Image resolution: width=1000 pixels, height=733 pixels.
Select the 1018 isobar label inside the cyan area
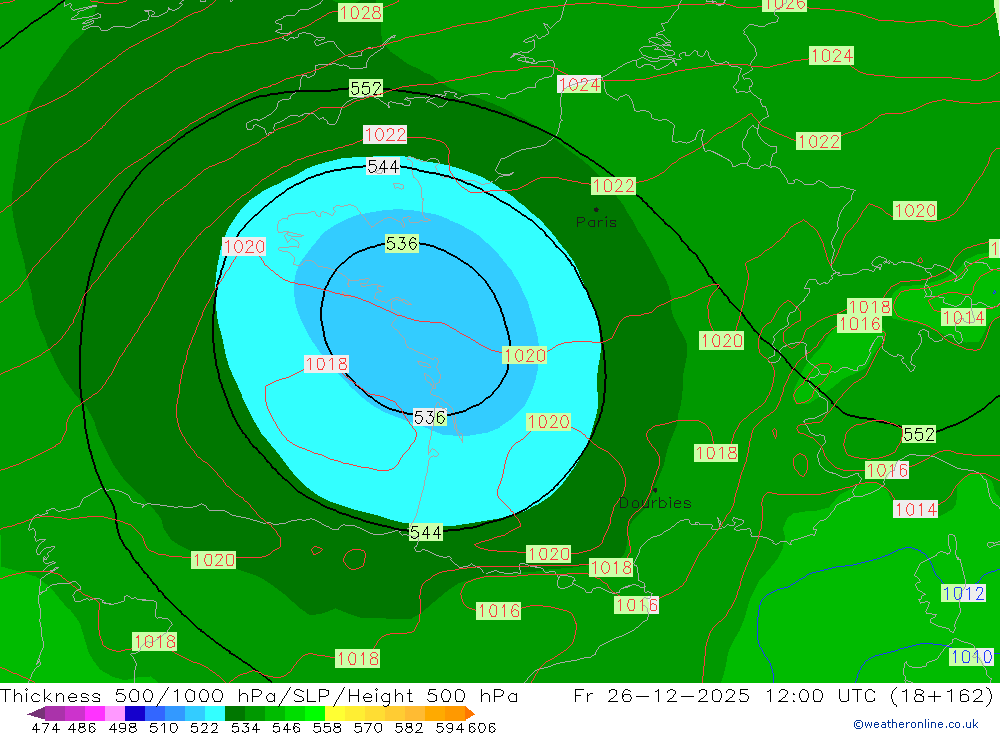point(327,364)
